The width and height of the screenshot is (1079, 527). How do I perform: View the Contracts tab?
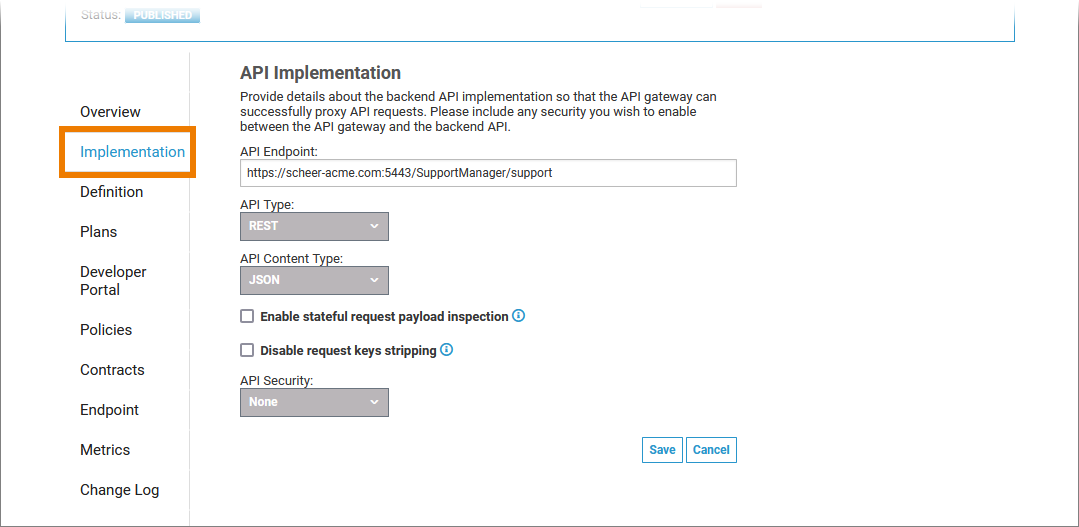point(112,370)
